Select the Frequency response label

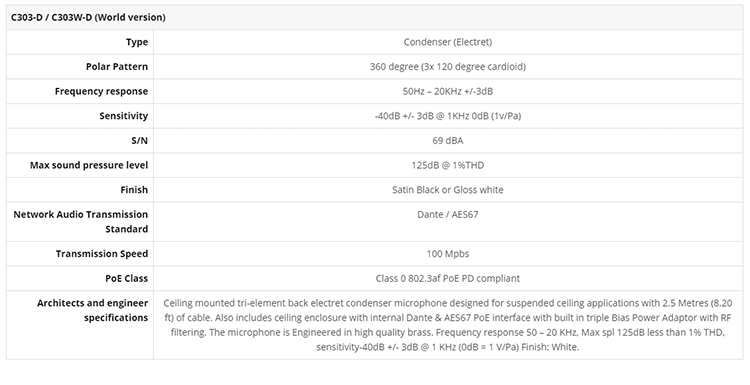[x=101, y=91]
